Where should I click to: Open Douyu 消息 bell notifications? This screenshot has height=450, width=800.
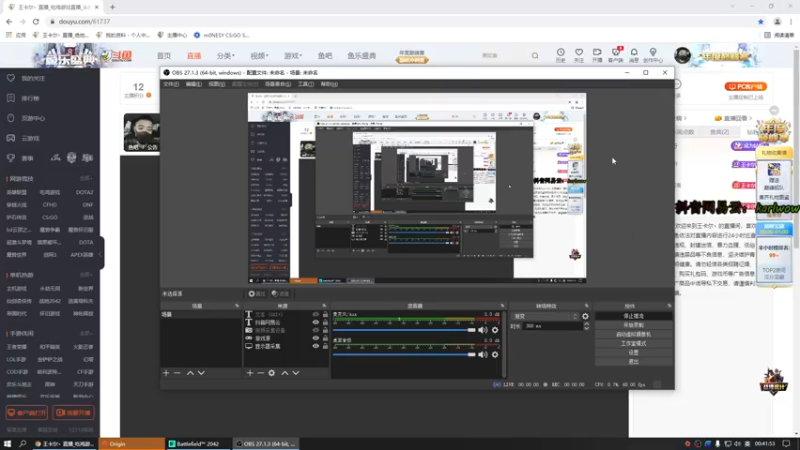634,55
